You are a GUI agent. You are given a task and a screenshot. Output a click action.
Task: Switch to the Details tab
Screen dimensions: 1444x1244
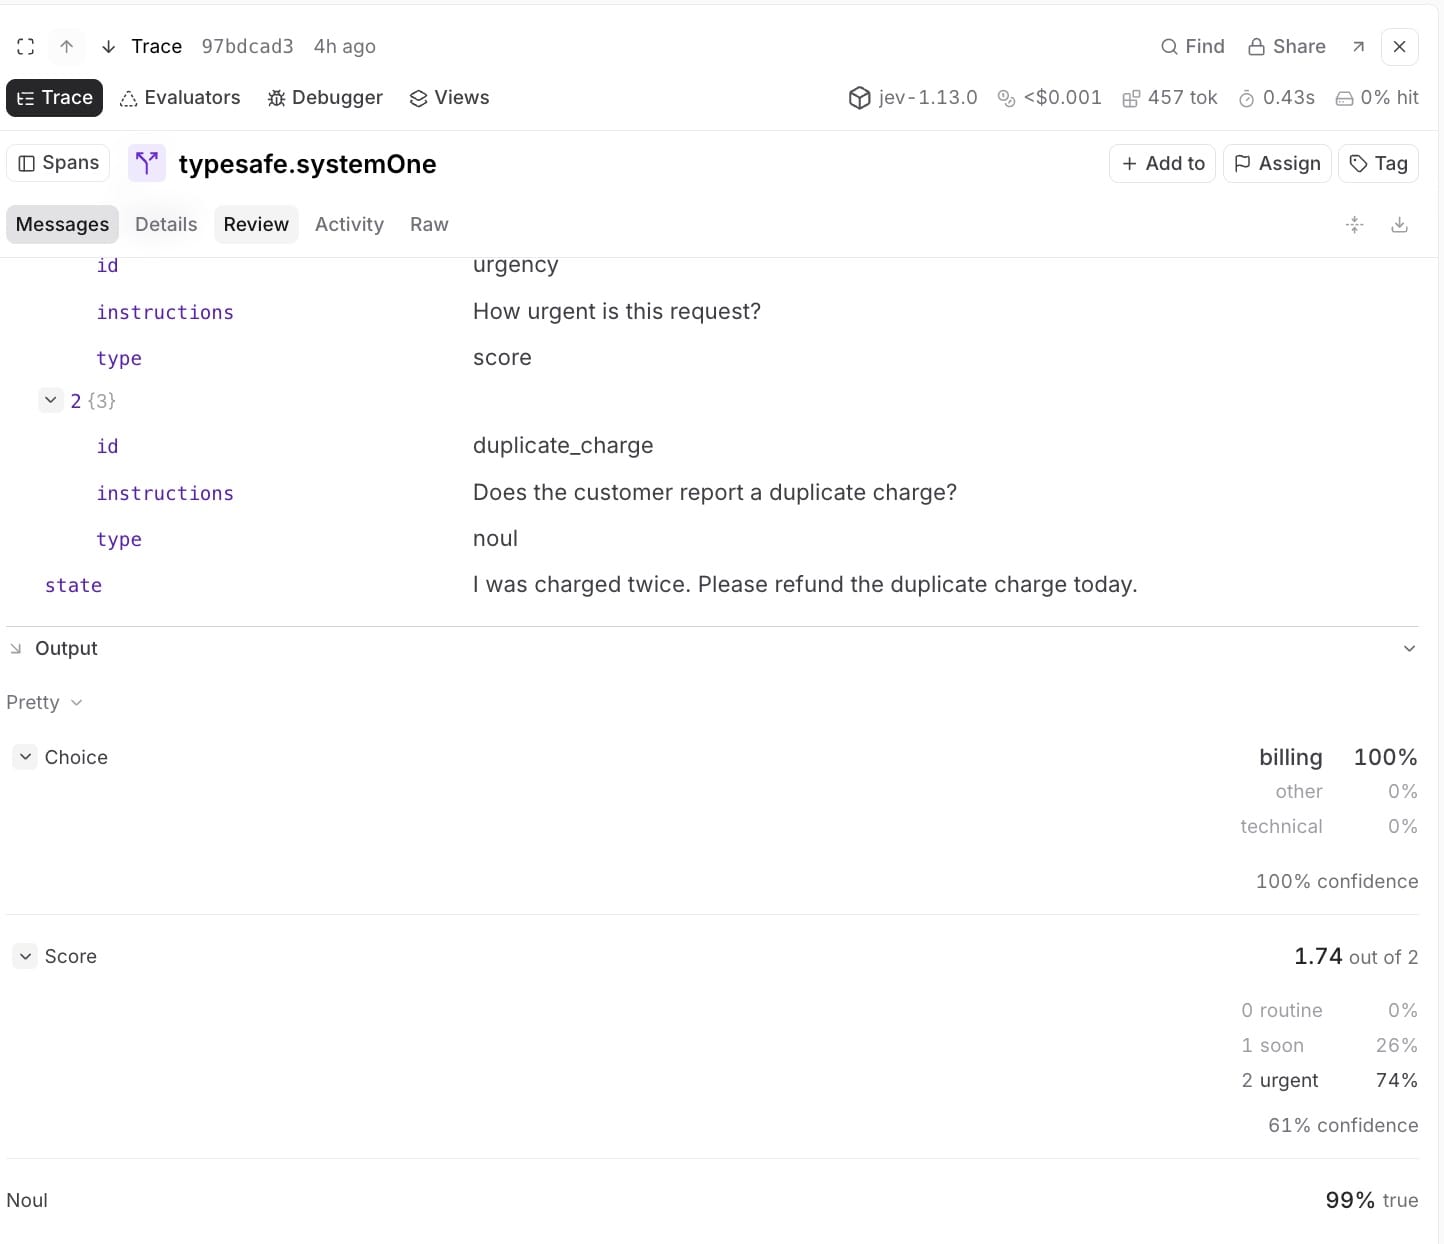coord(166,225)
